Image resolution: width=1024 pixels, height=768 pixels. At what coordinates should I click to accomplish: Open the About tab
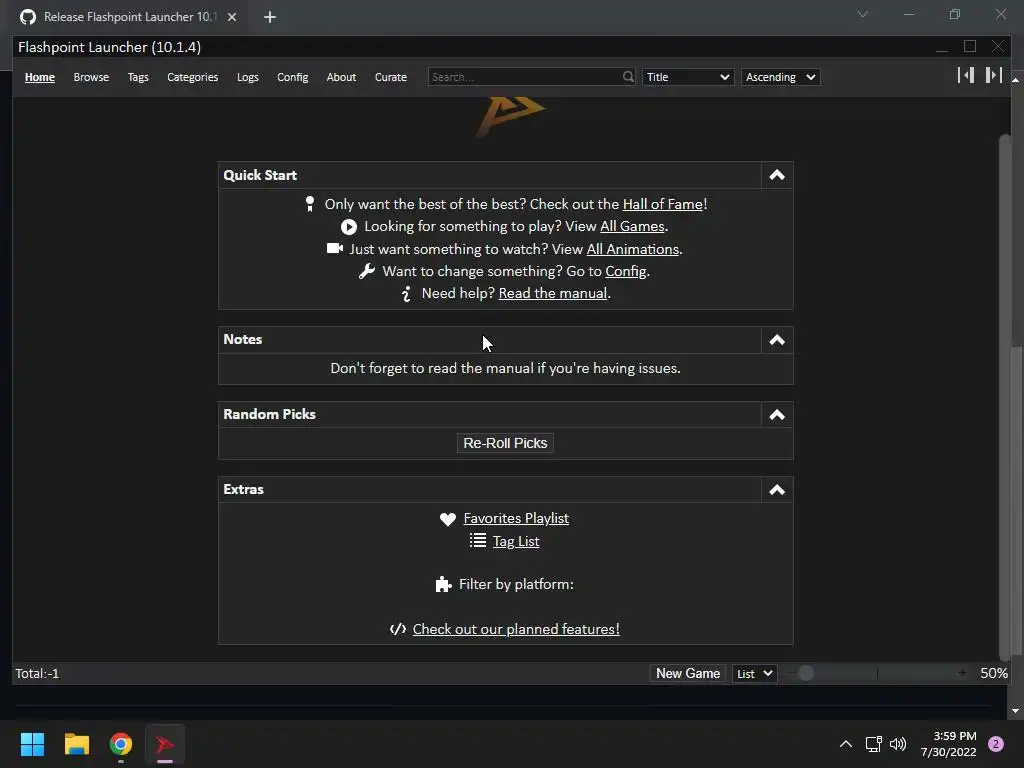[341, 77]
